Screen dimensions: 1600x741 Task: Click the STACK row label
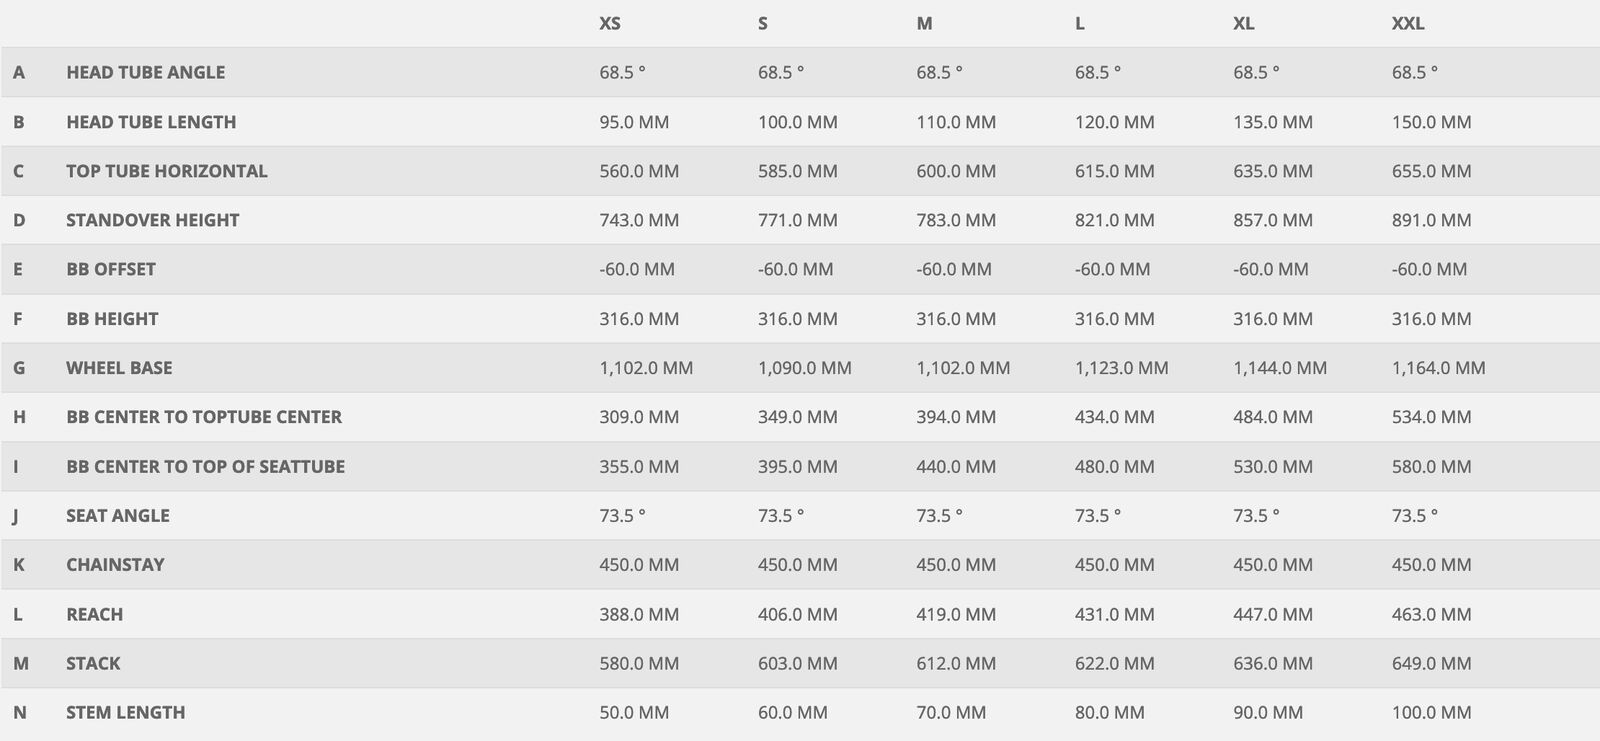pos(93,663)
